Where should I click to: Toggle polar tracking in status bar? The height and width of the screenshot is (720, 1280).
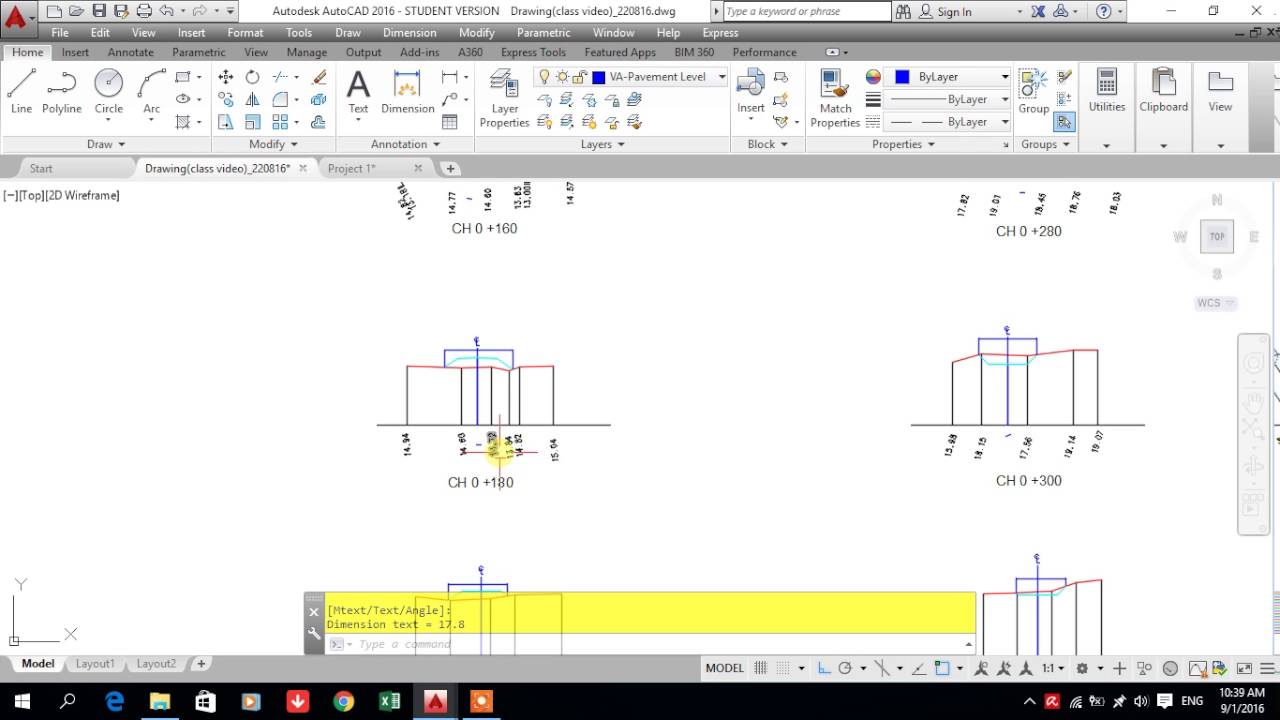(845, 668)
